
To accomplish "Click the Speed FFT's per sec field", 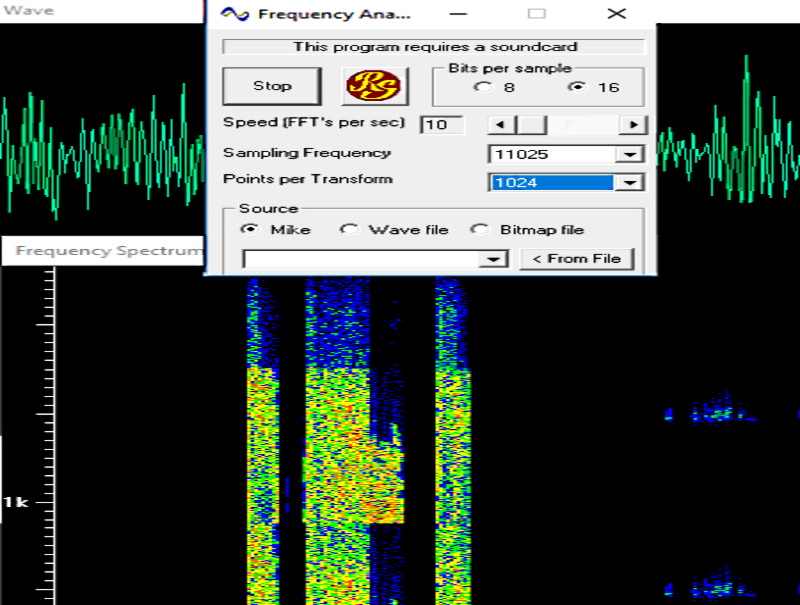I will [440, 125].
